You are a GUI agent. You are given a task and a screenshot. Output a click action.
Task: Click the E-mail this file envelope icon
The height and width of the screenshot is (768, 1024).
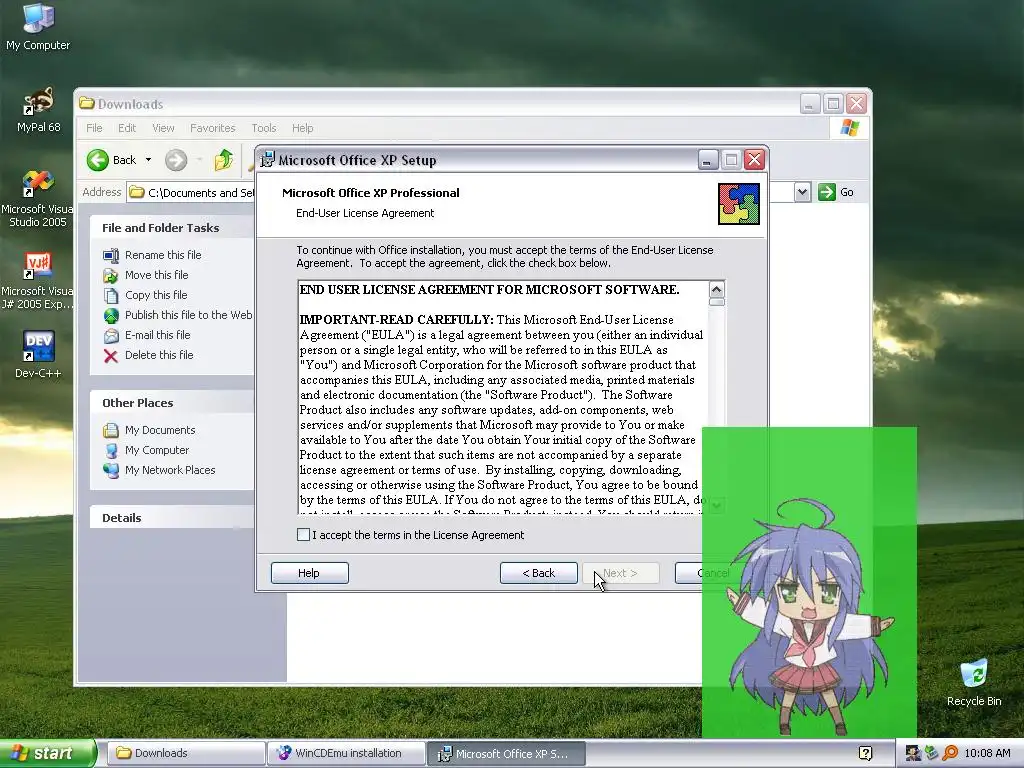point(111,336)
